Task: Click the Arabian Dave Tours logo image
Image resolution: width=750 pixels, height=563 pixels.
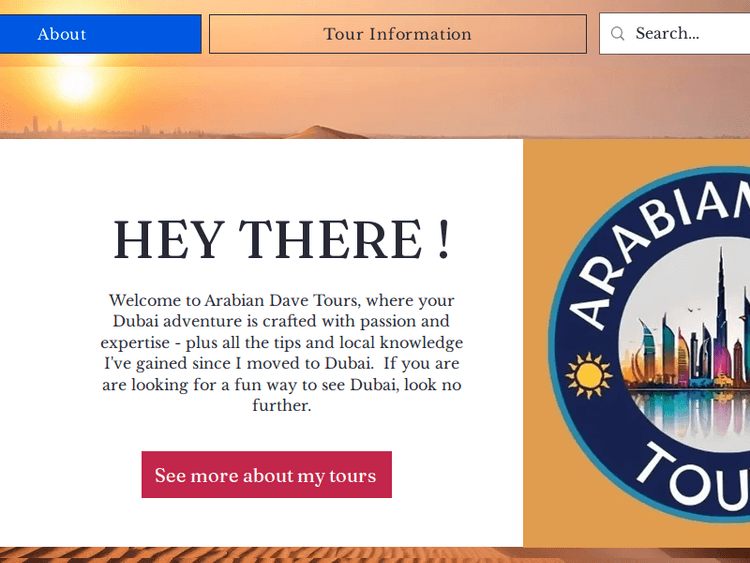Action: (650, 343)
